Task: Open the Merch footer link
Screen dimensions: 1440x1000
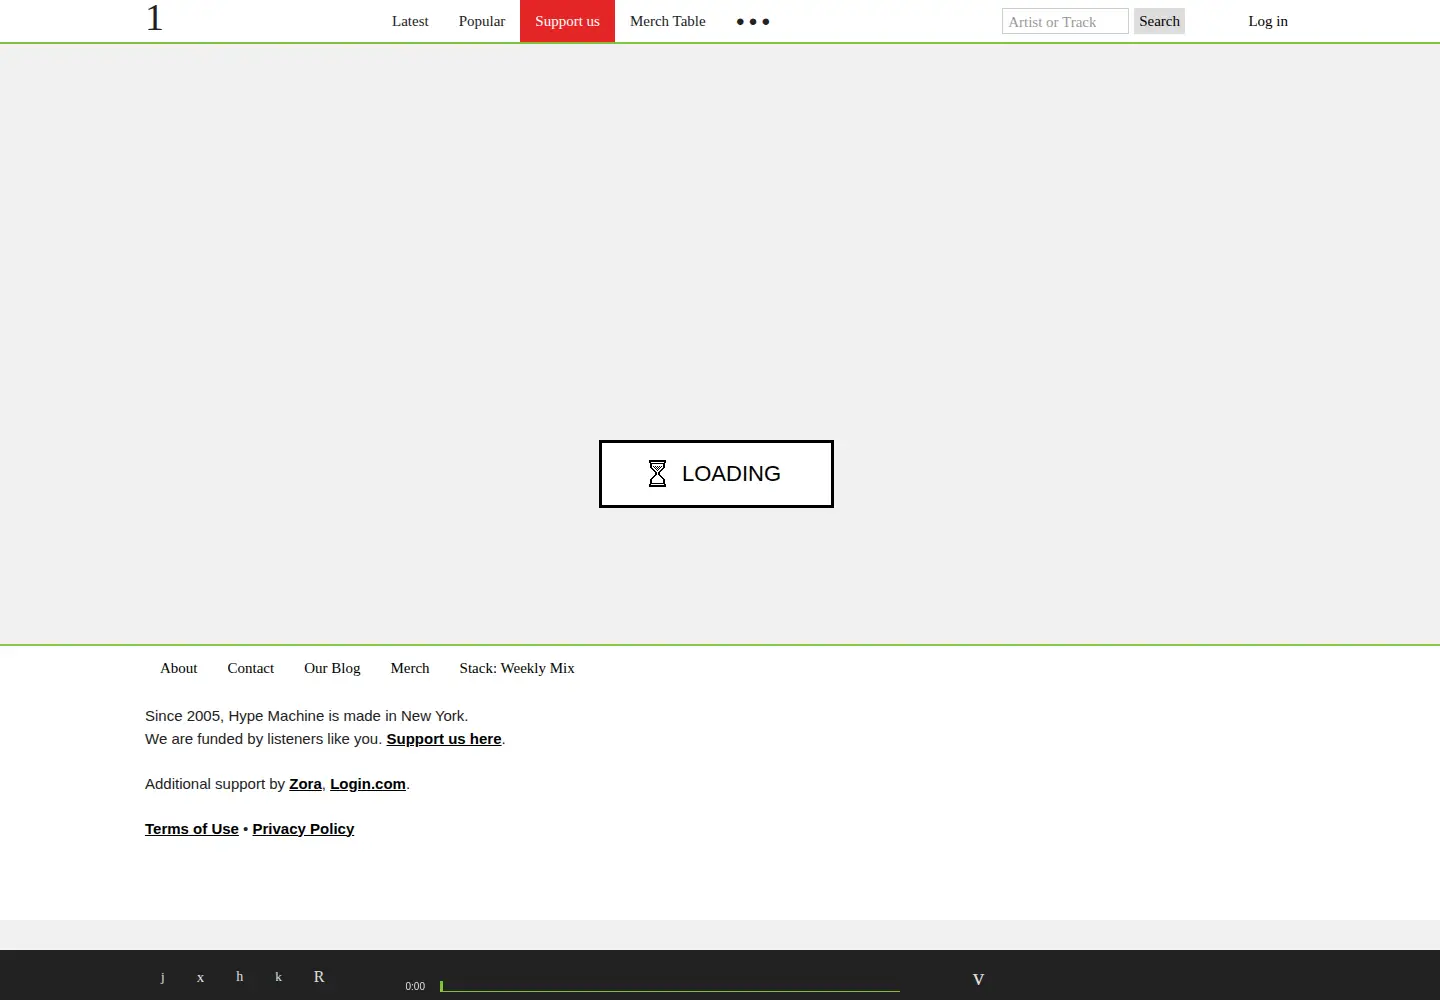Action: click(410, 668)
